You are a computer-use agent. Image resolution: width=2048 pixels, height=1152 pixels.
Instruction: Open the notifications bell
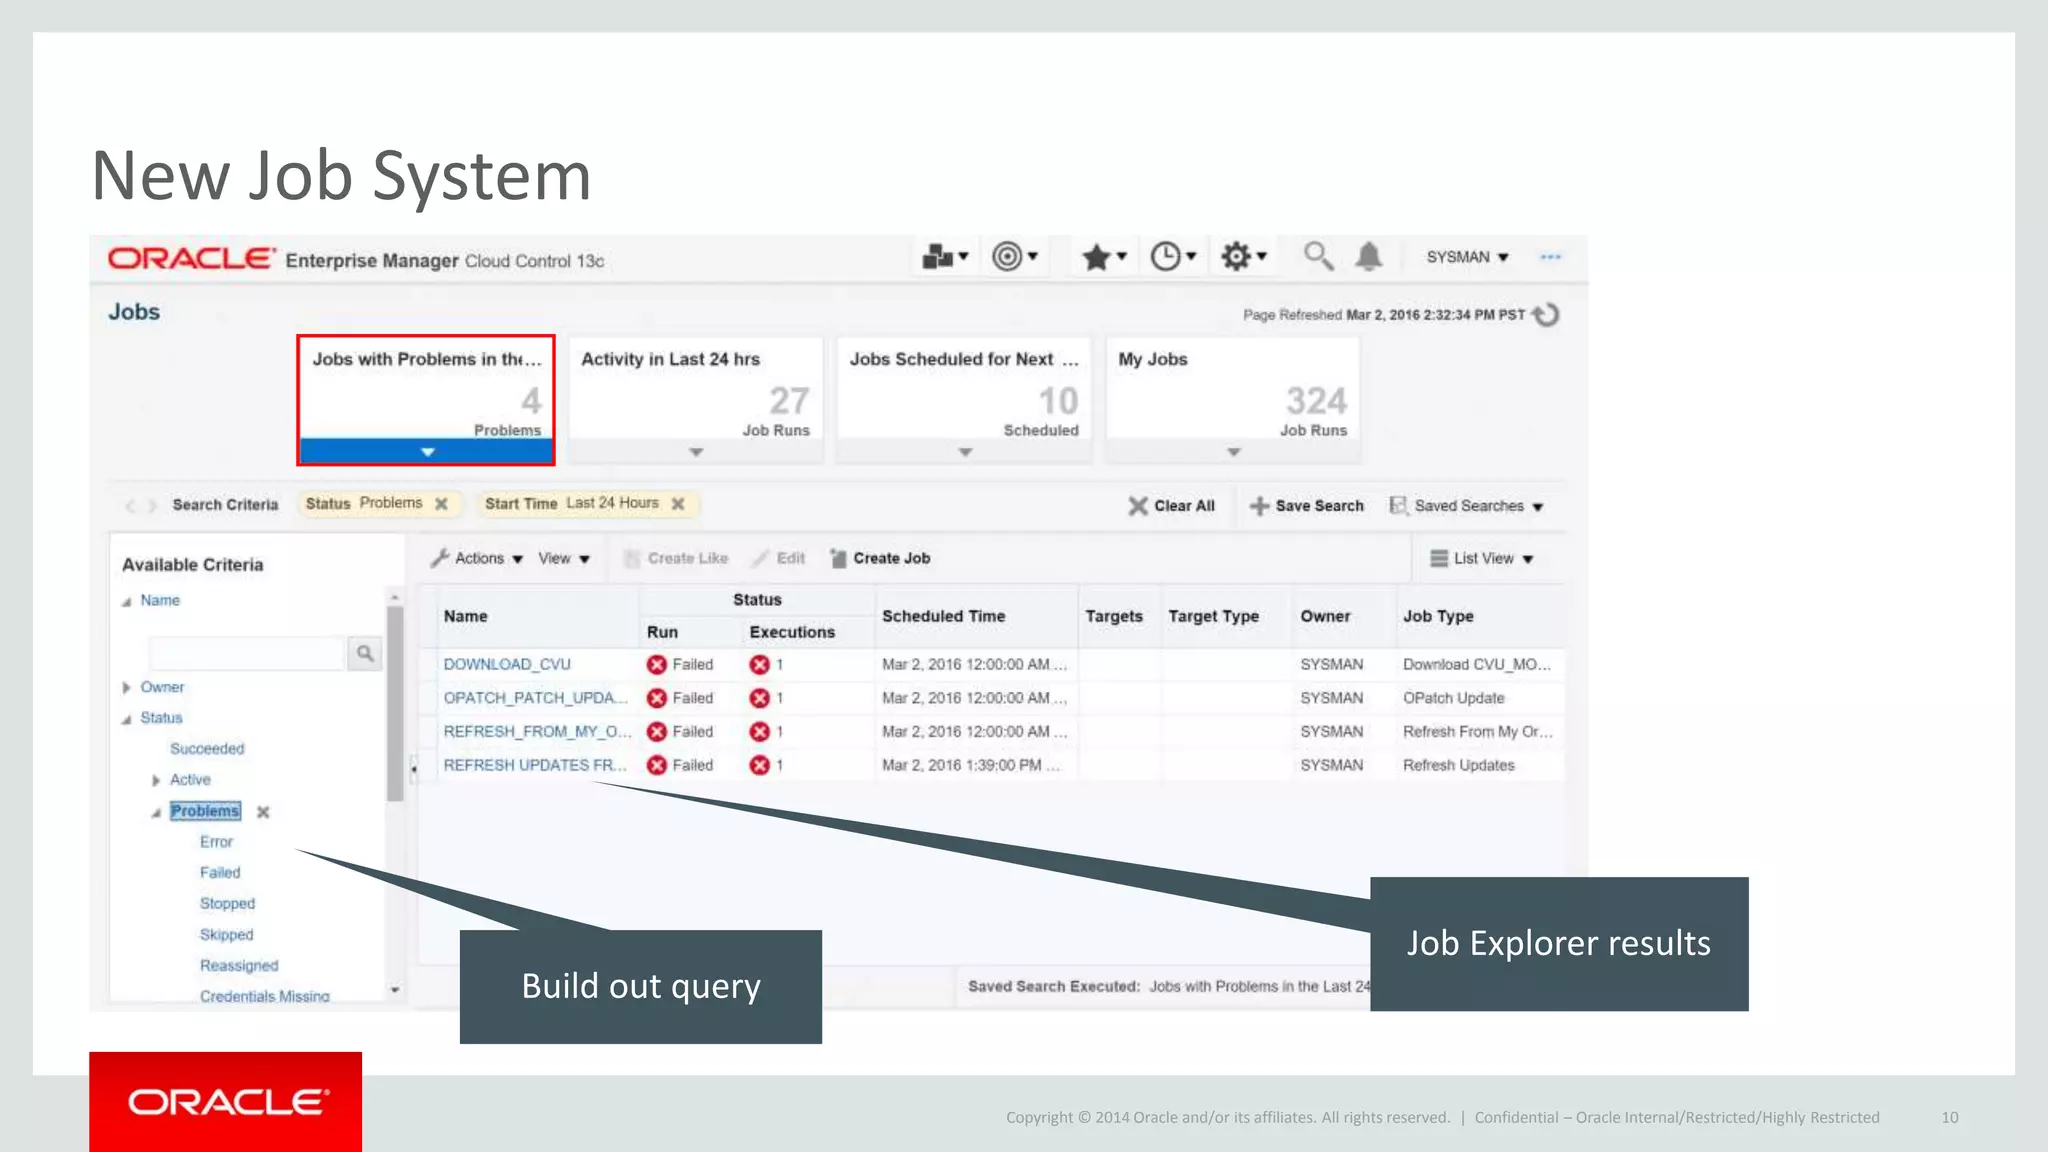click(x=1368, y=257)
